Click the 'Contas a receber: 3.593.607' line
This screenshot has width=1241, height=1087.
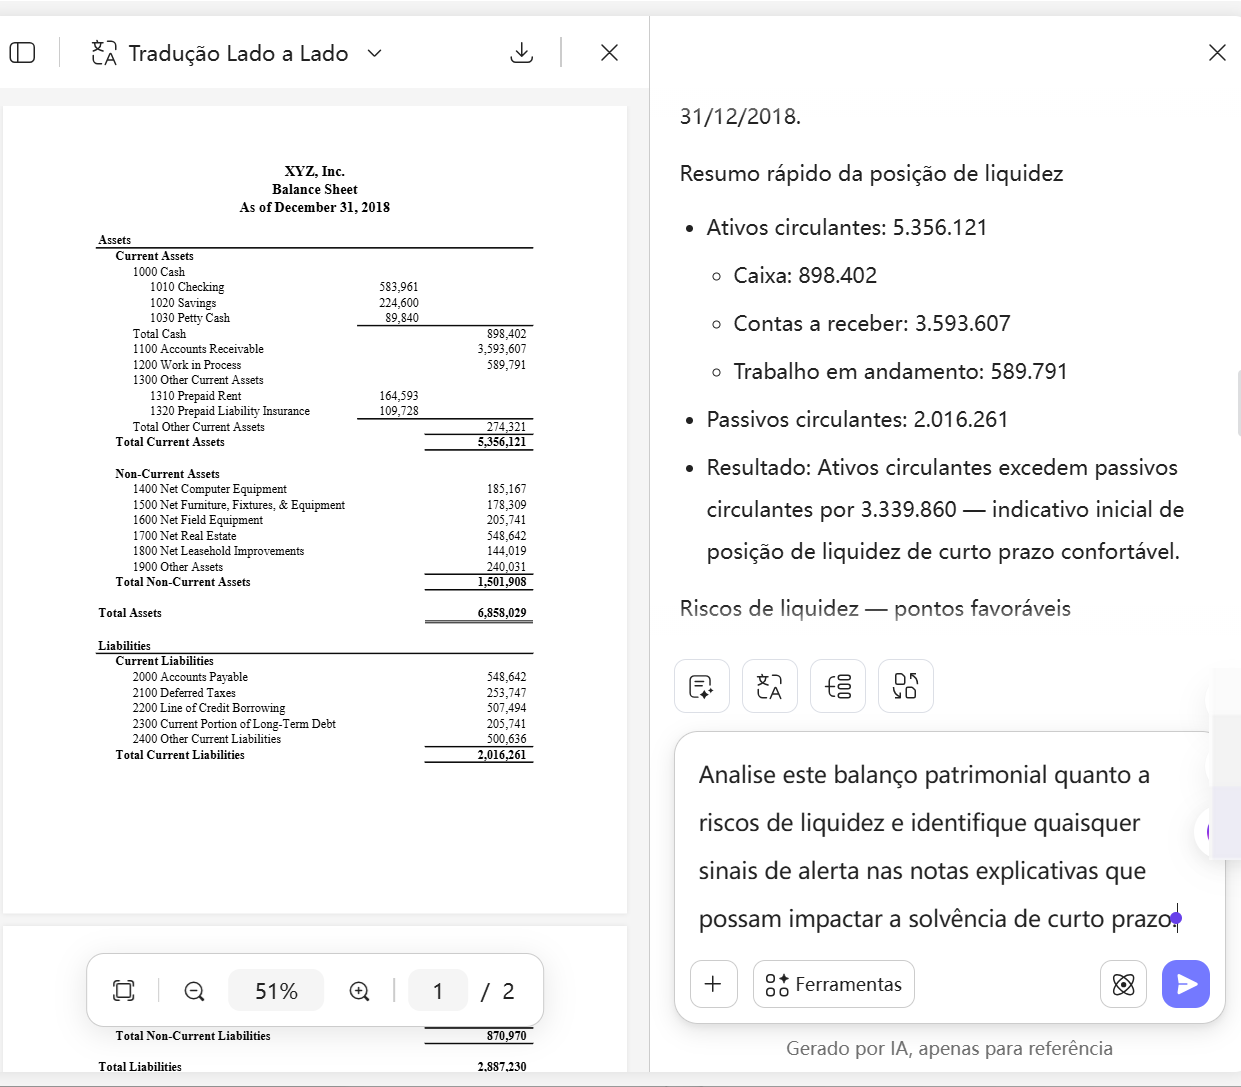coord(872,323)
